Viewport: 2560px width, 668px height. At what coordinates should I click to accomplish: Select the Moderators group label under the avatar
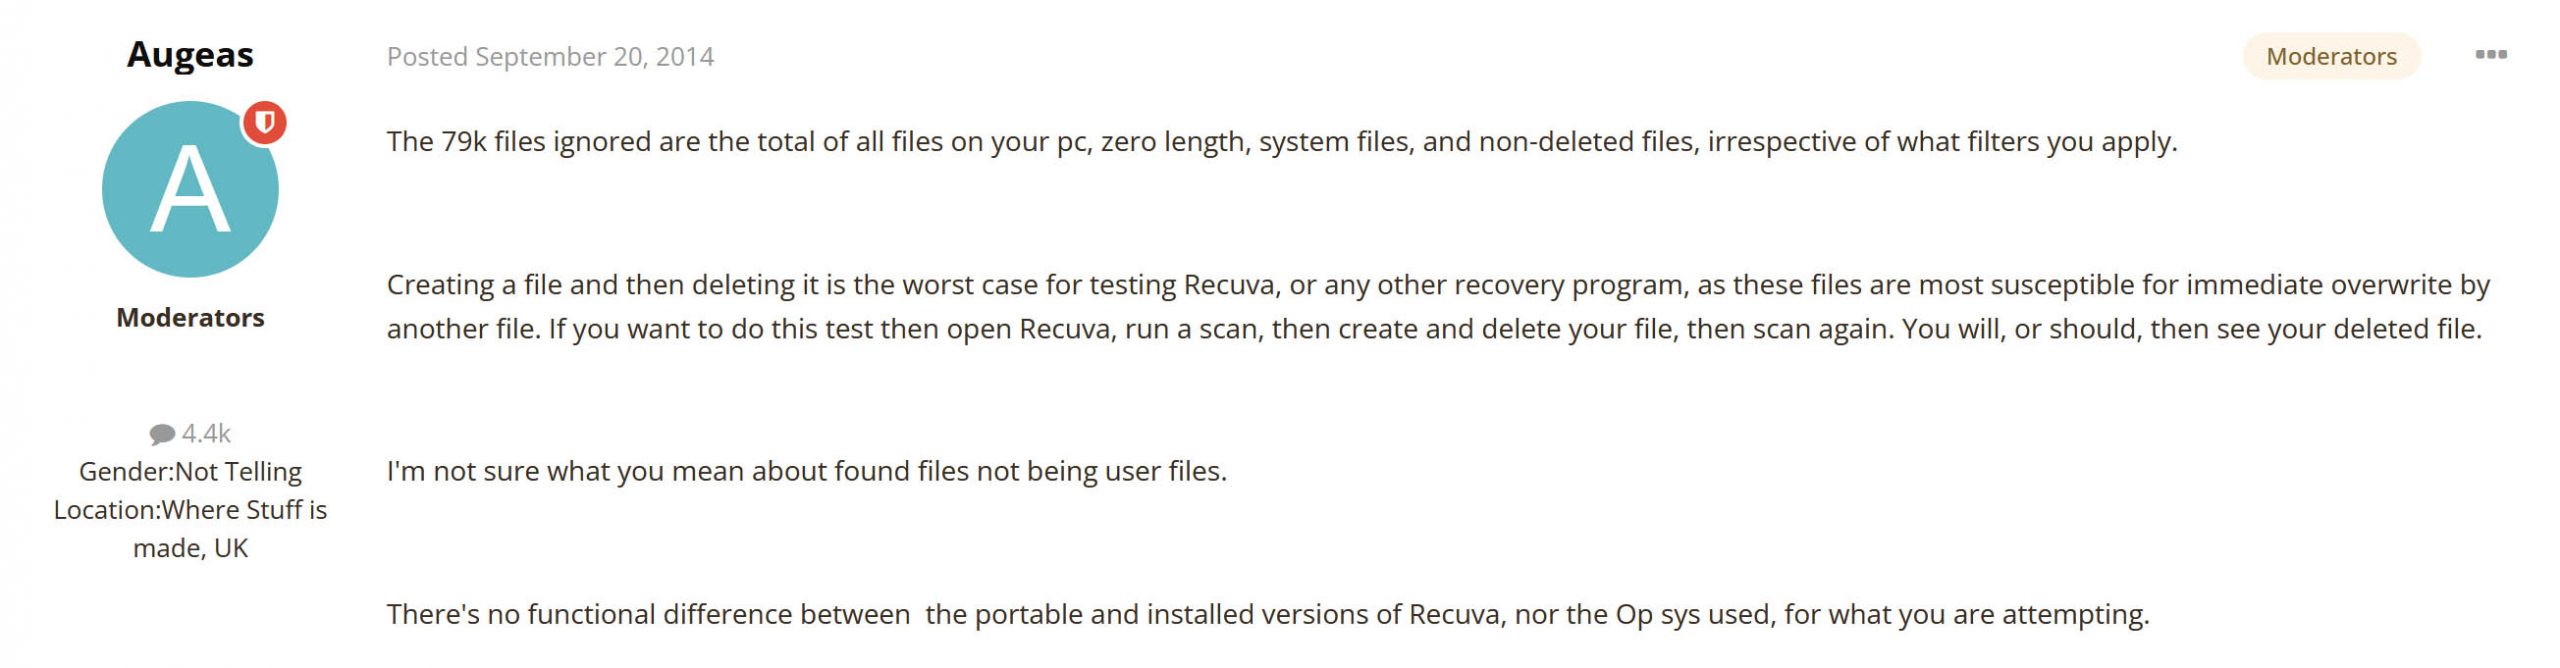(x=190, y=317)
